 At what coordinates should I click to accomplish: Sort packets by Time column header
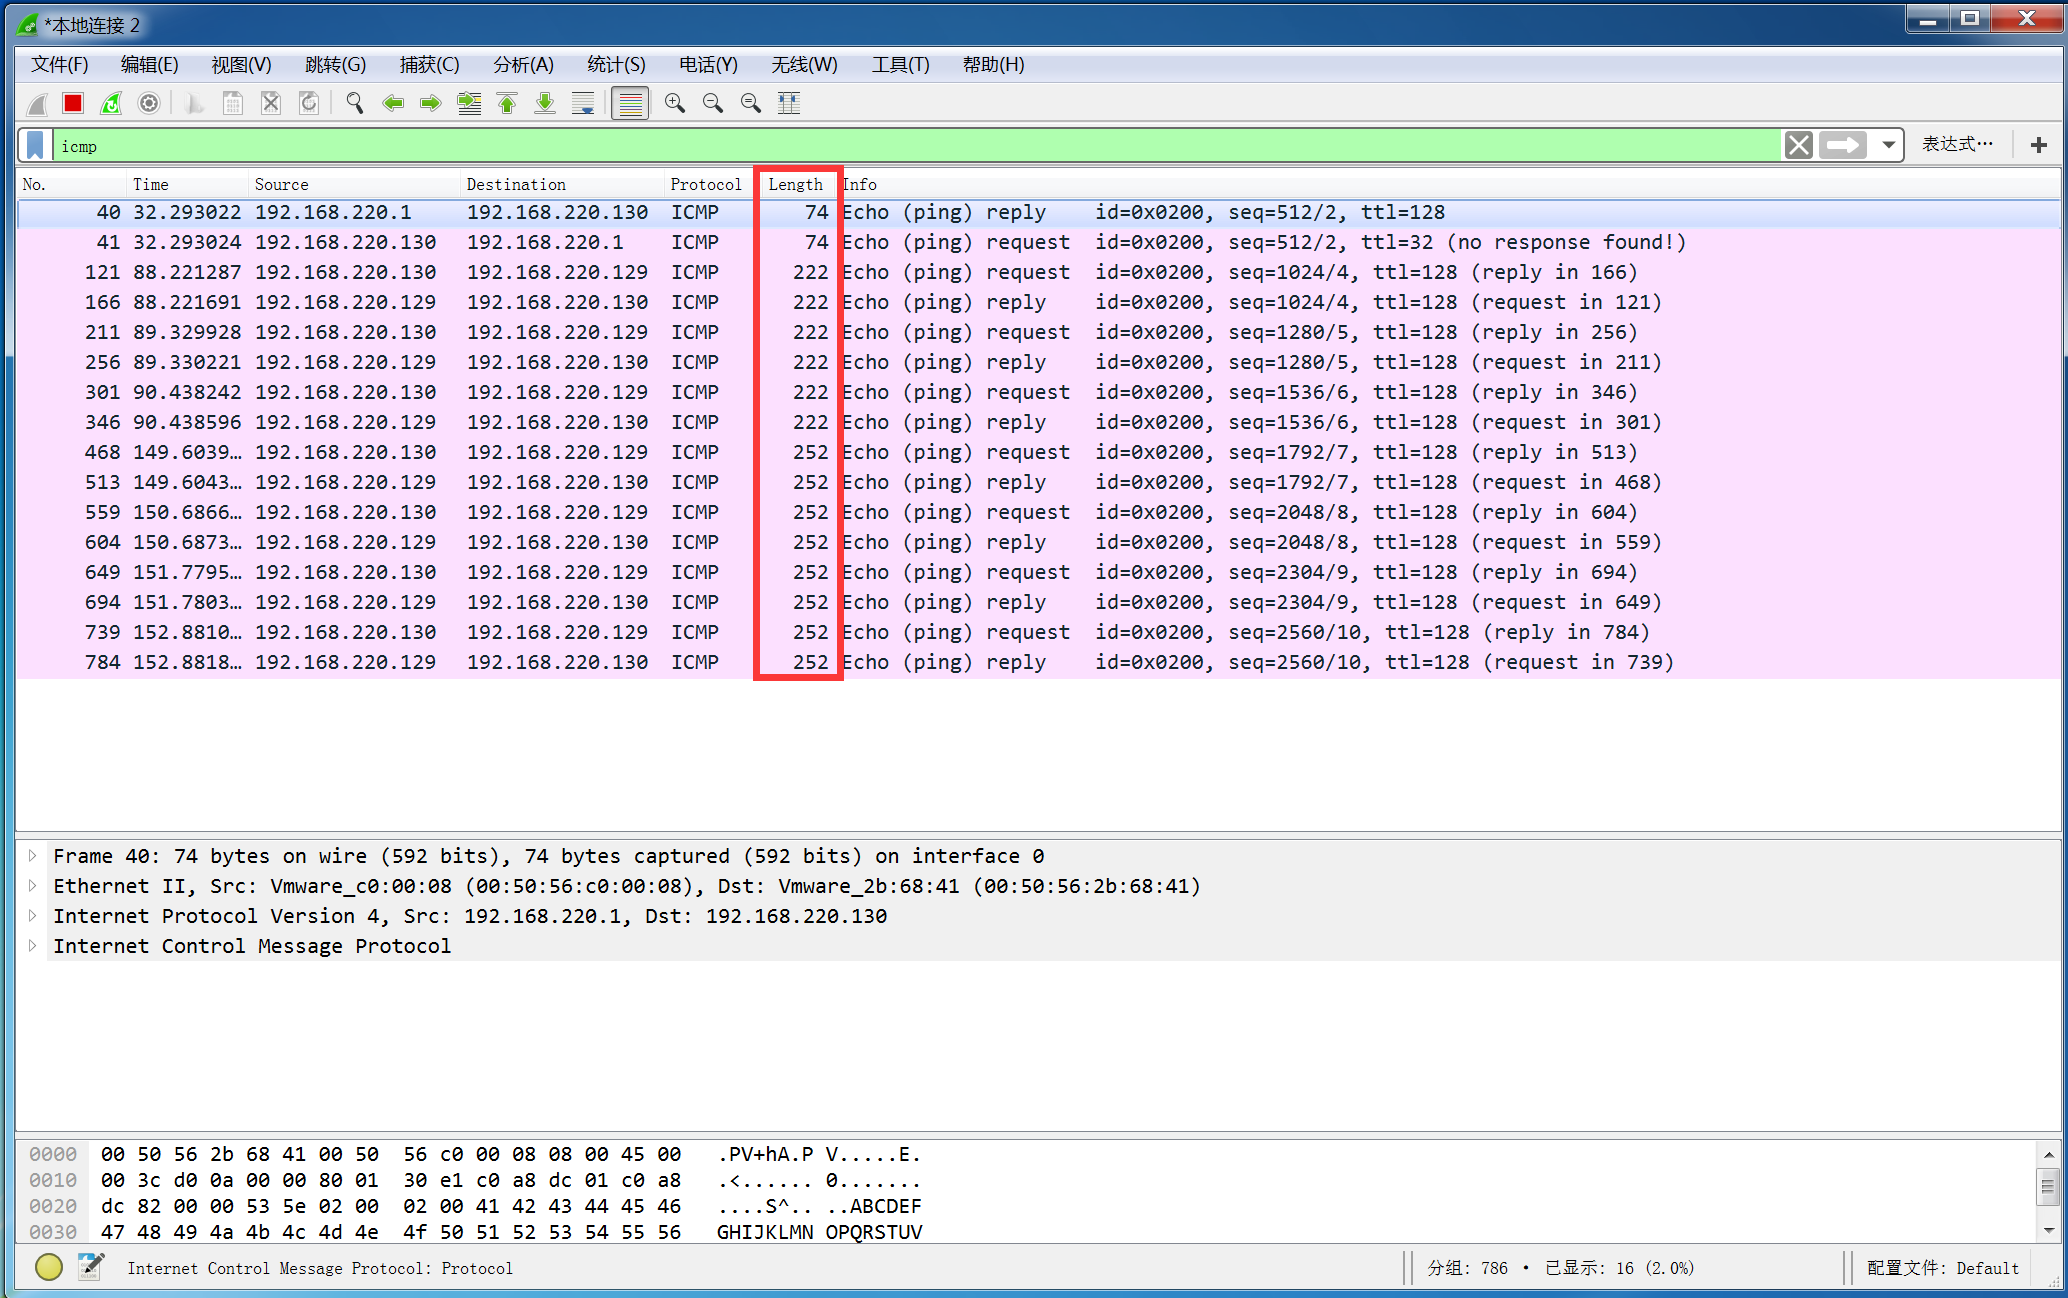click(187, 184)
